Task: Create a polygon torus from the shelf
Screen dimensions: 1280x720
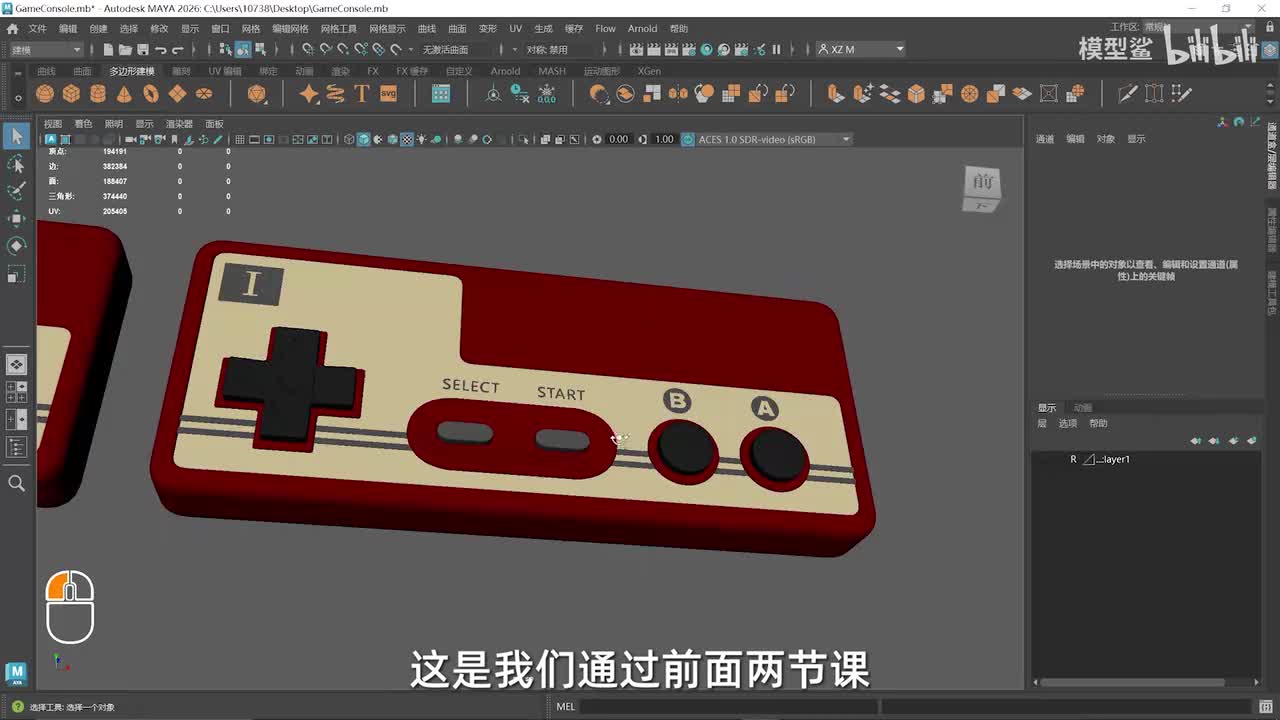Action: click(151, 94)
